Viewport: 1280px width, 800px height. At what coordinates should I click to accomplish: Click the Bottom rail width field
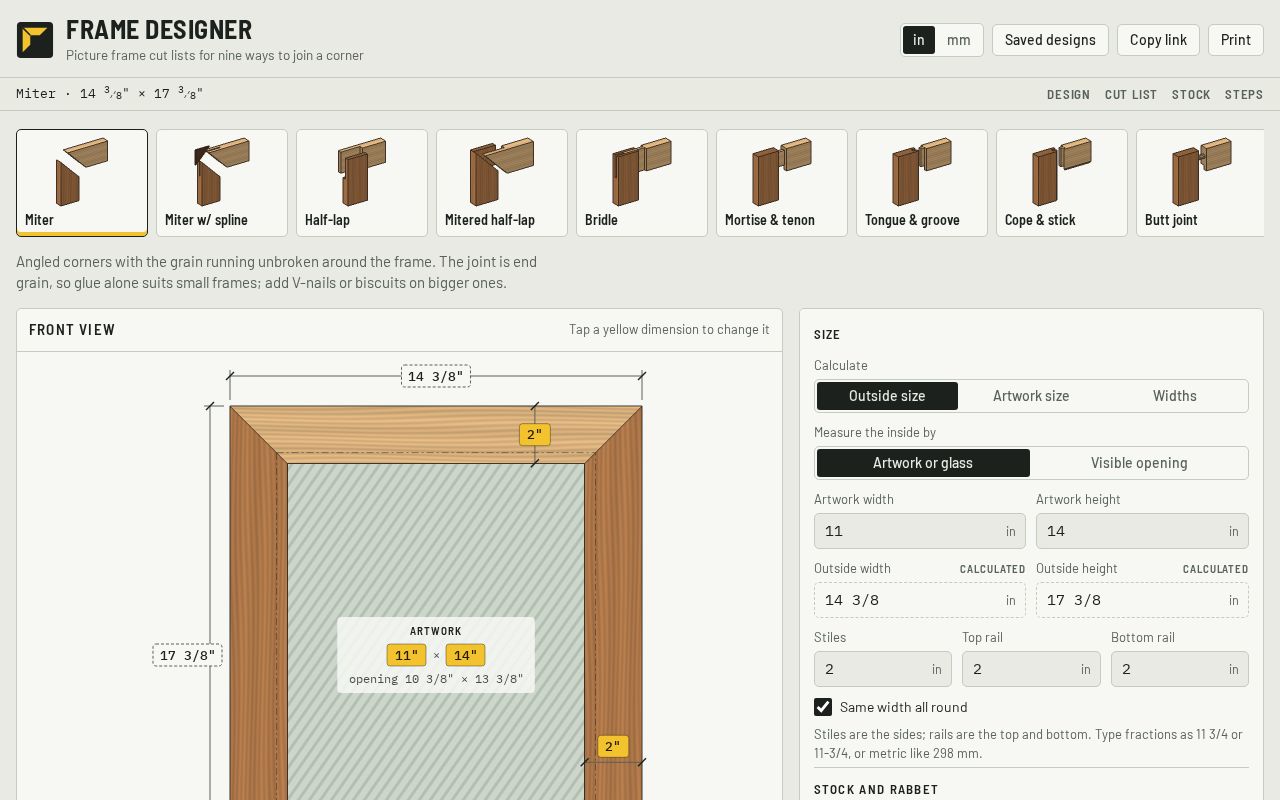click(x=1180, y=669)
